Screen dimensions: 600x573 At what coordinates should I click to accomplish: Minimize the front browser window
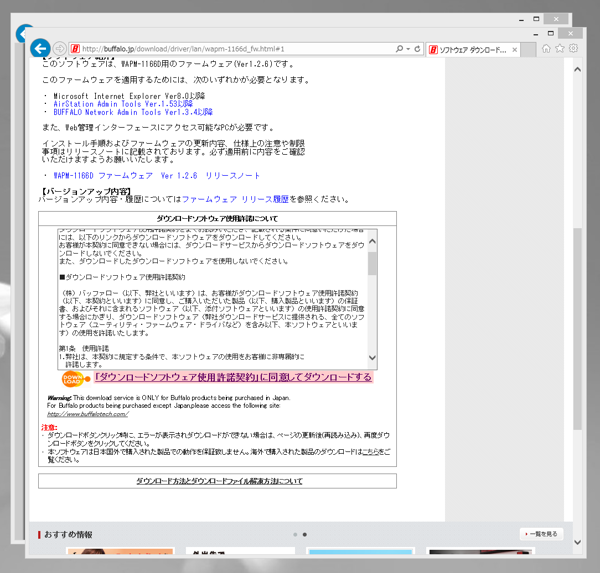536,34
